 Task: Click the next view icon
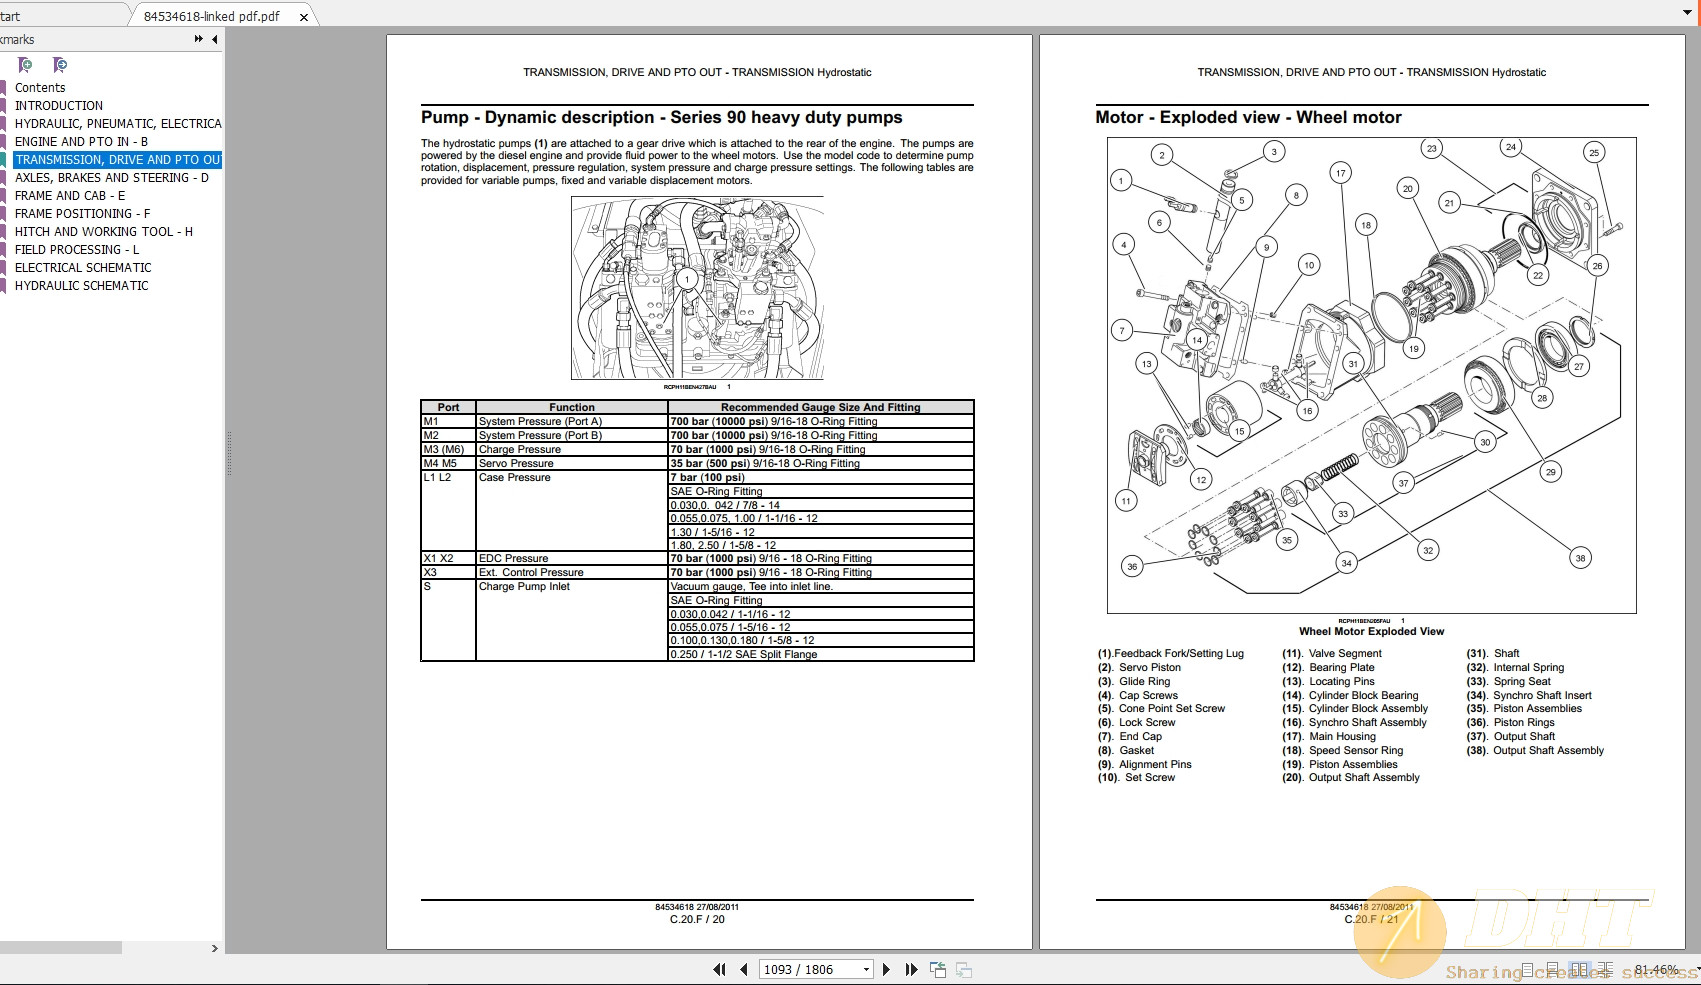point(963,969)
